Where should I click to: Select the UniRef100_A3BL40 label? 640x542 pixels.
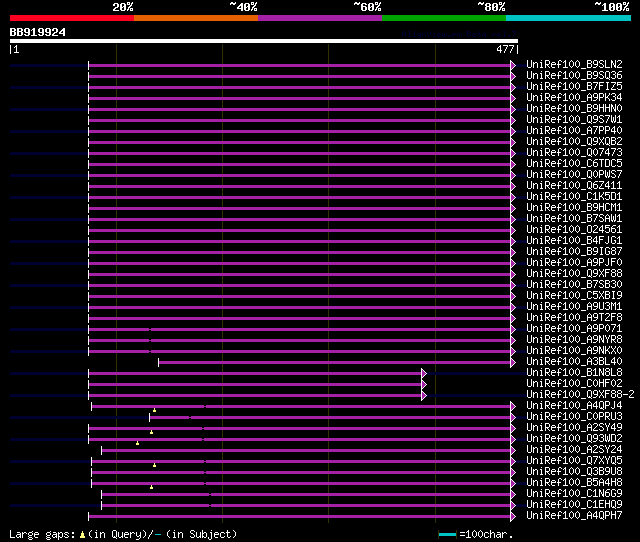coord(574,362)
